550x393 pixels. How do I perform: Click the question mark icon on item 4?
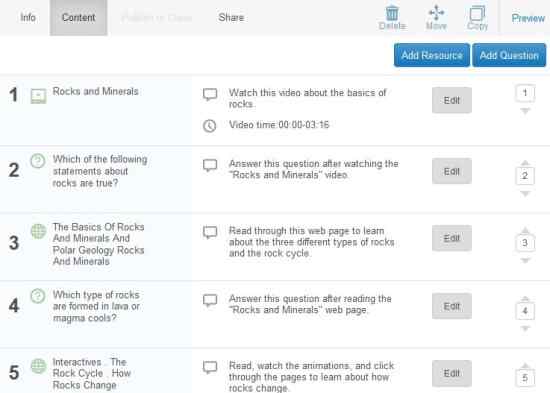[38, 296]
